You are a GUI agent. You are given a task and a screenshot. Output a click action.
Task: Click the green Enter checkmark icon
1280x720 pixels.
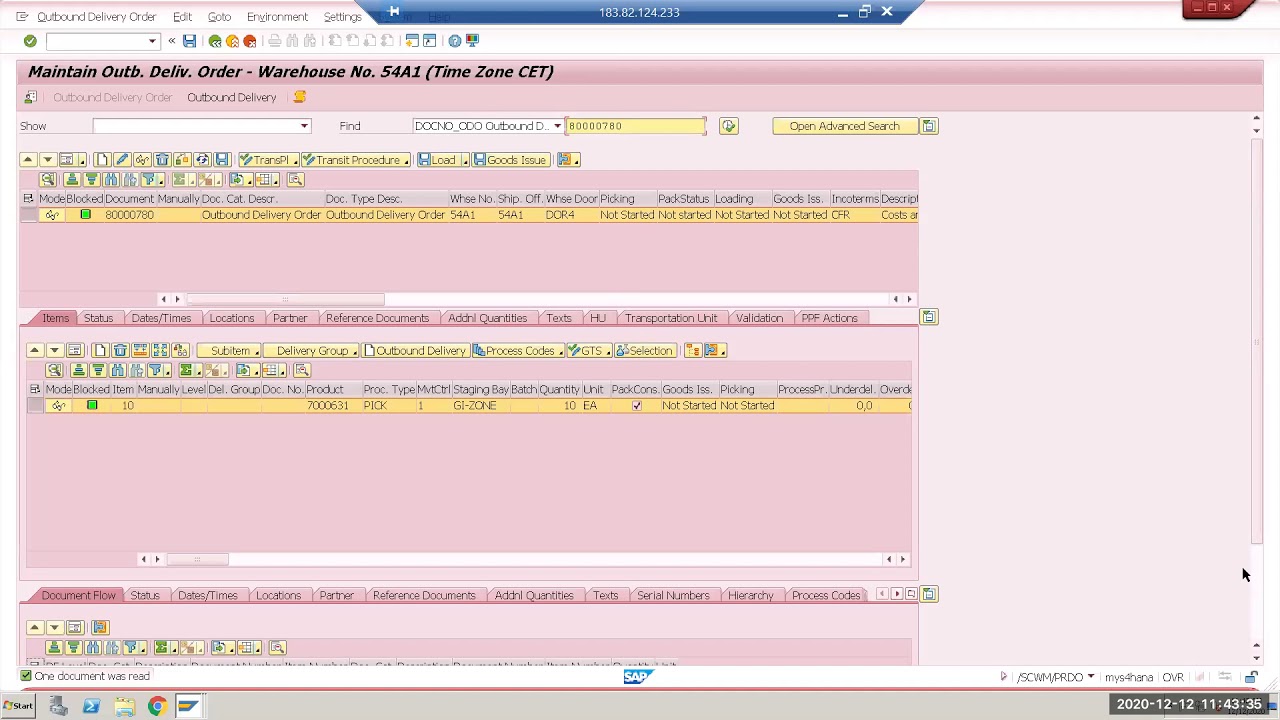pos(30,41)
